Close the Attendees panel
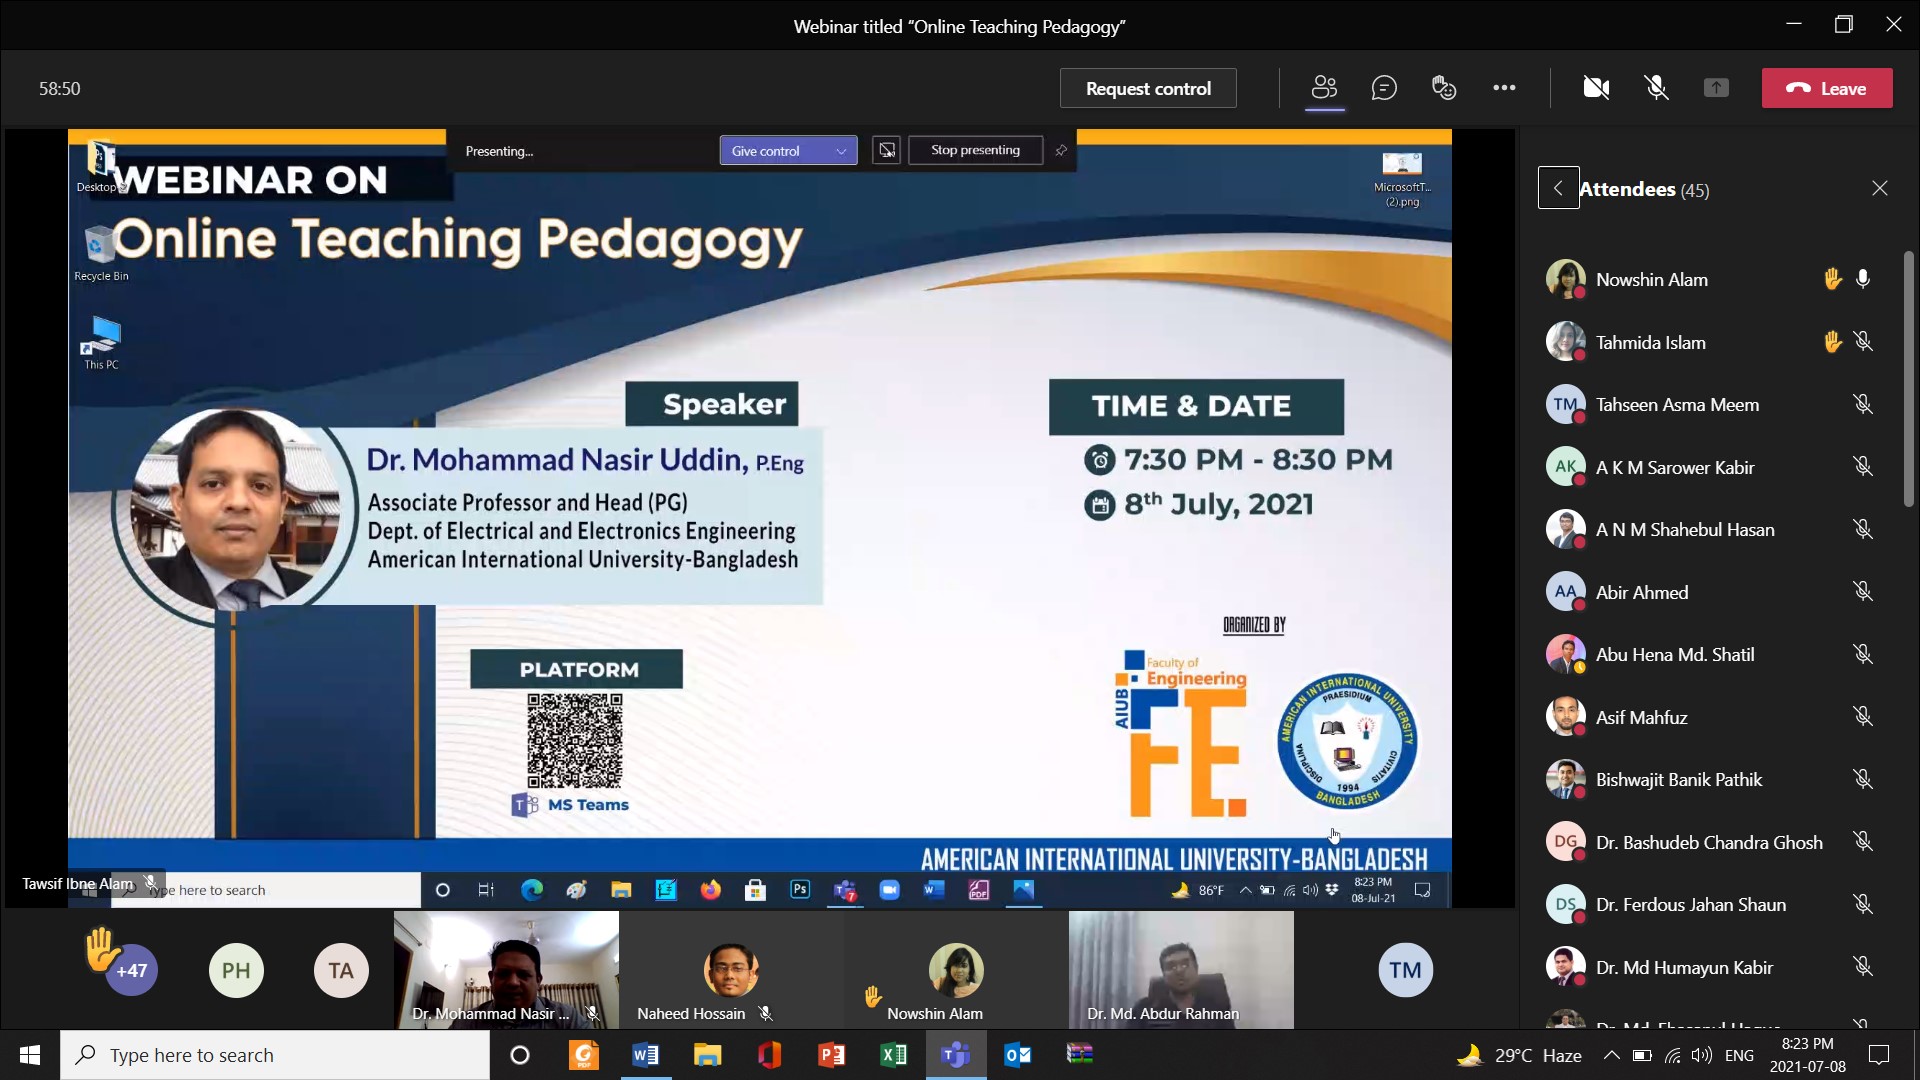The image size is (1920, 1080). click(x=1880, y=188)
